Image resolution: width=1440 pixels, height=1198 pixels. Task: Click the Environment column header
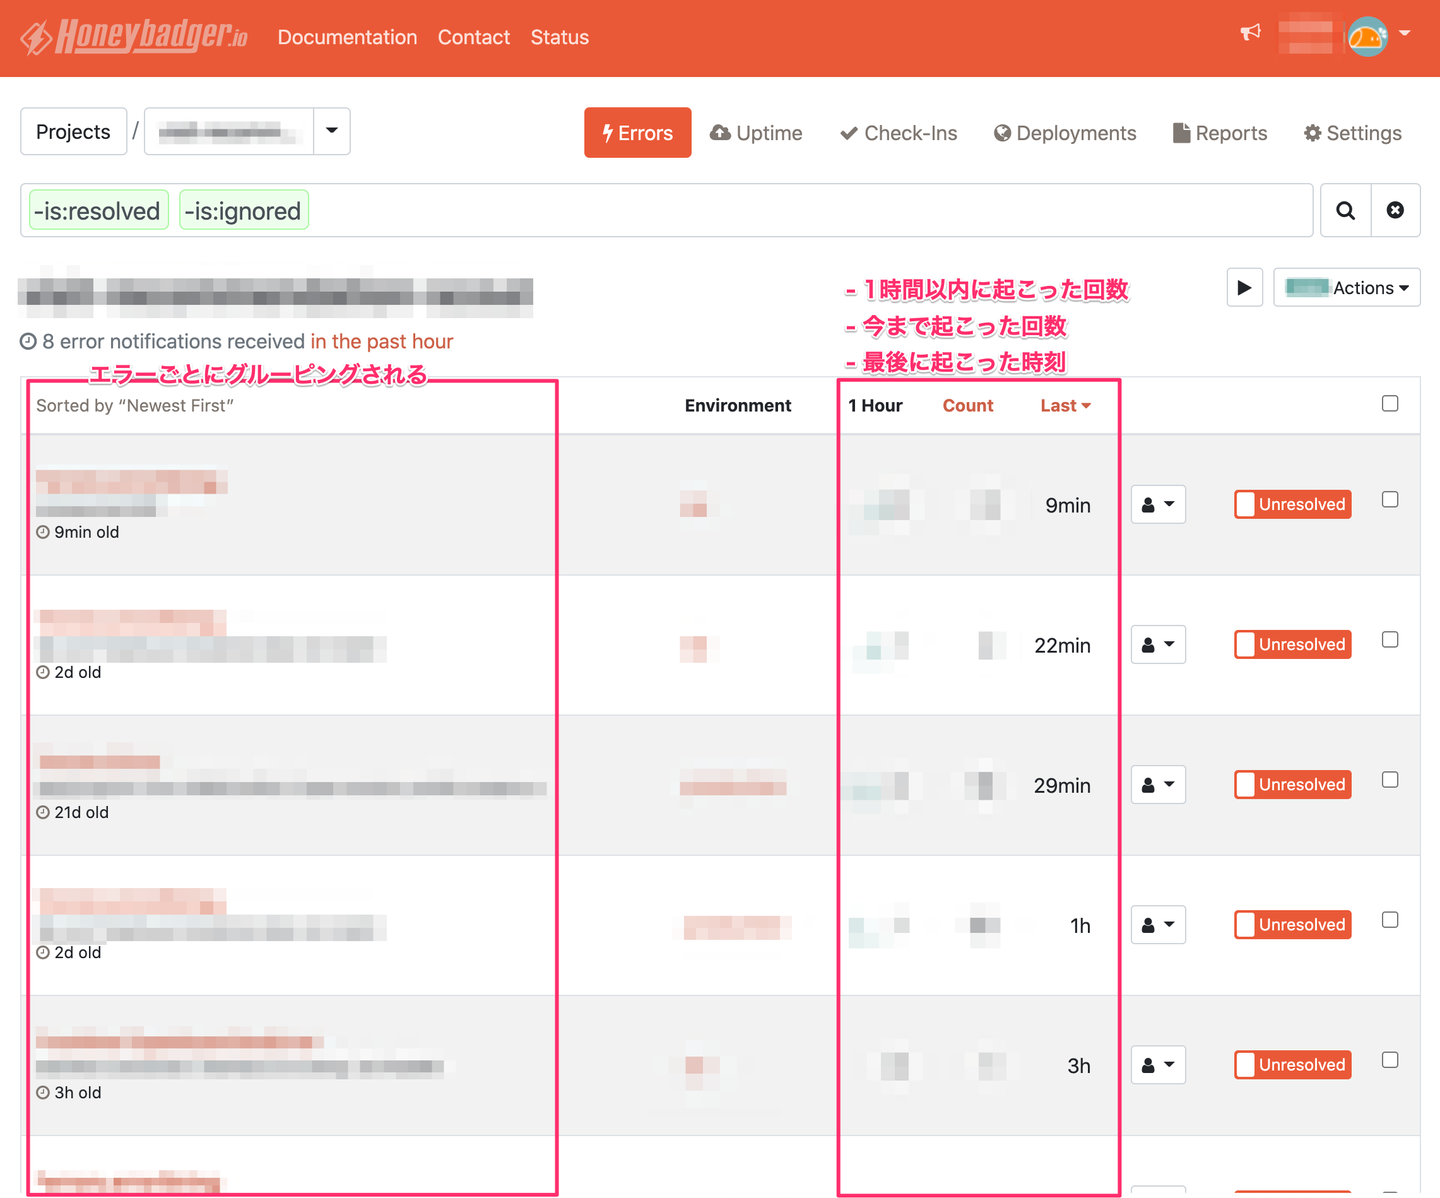(x=738, y=405)
